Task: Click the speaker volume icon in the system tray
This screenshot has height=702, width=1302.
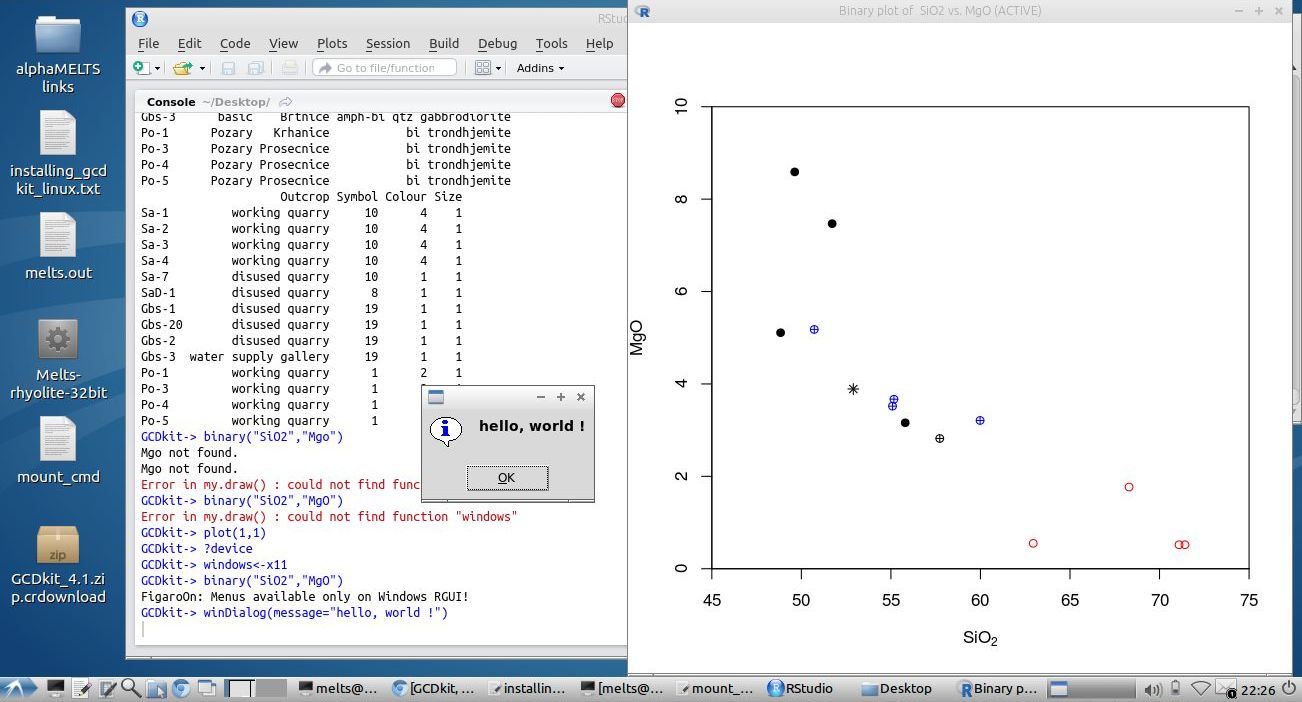Action: [1153, 688]
